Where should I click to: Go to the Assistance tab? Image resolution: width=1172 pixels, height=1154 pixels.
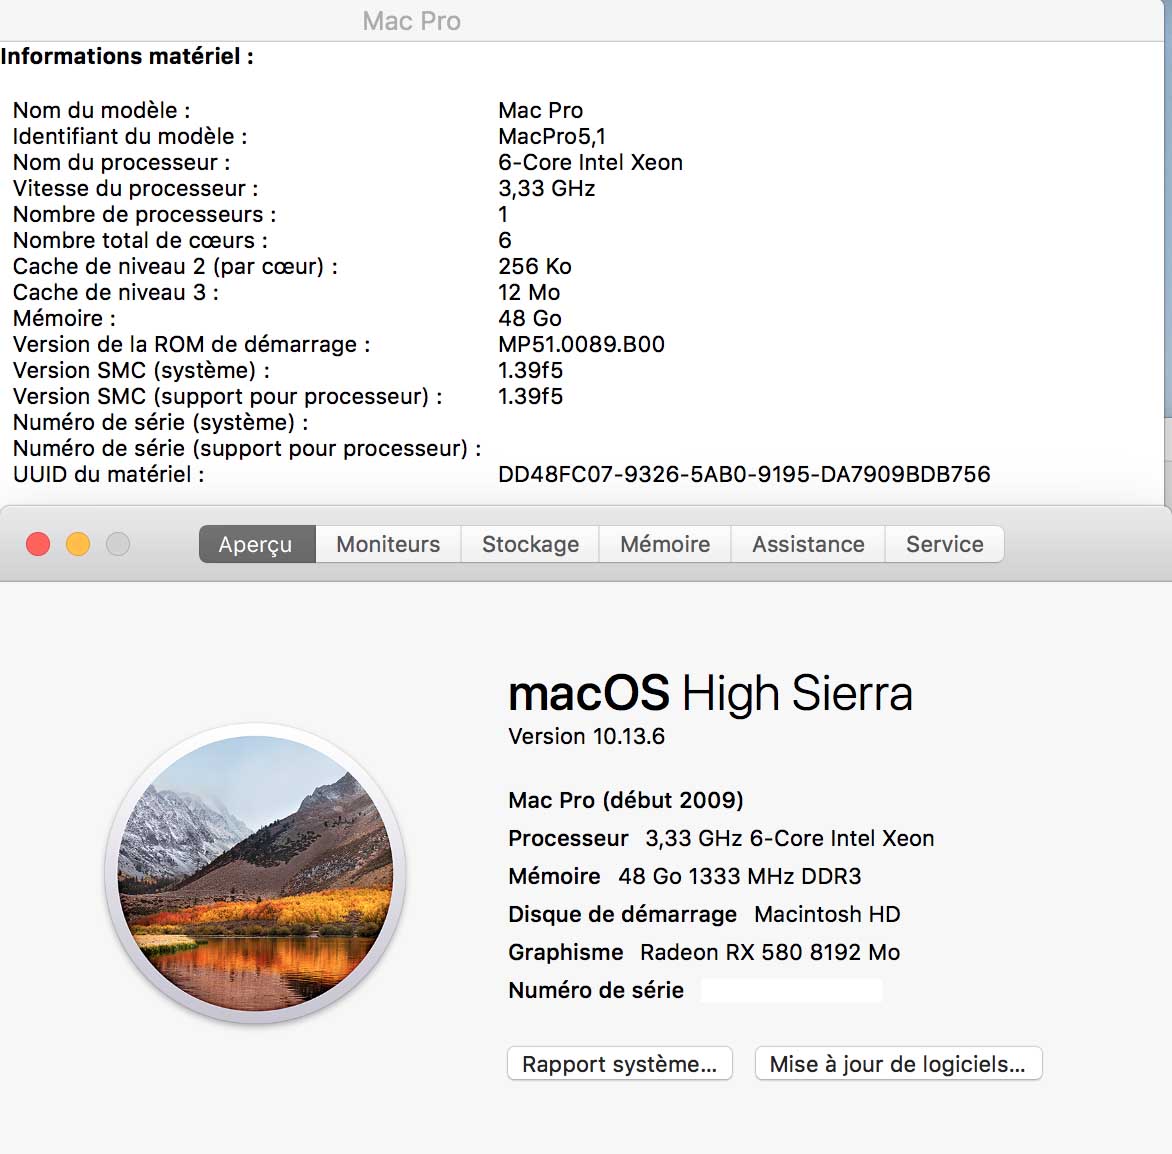(808, 544)
